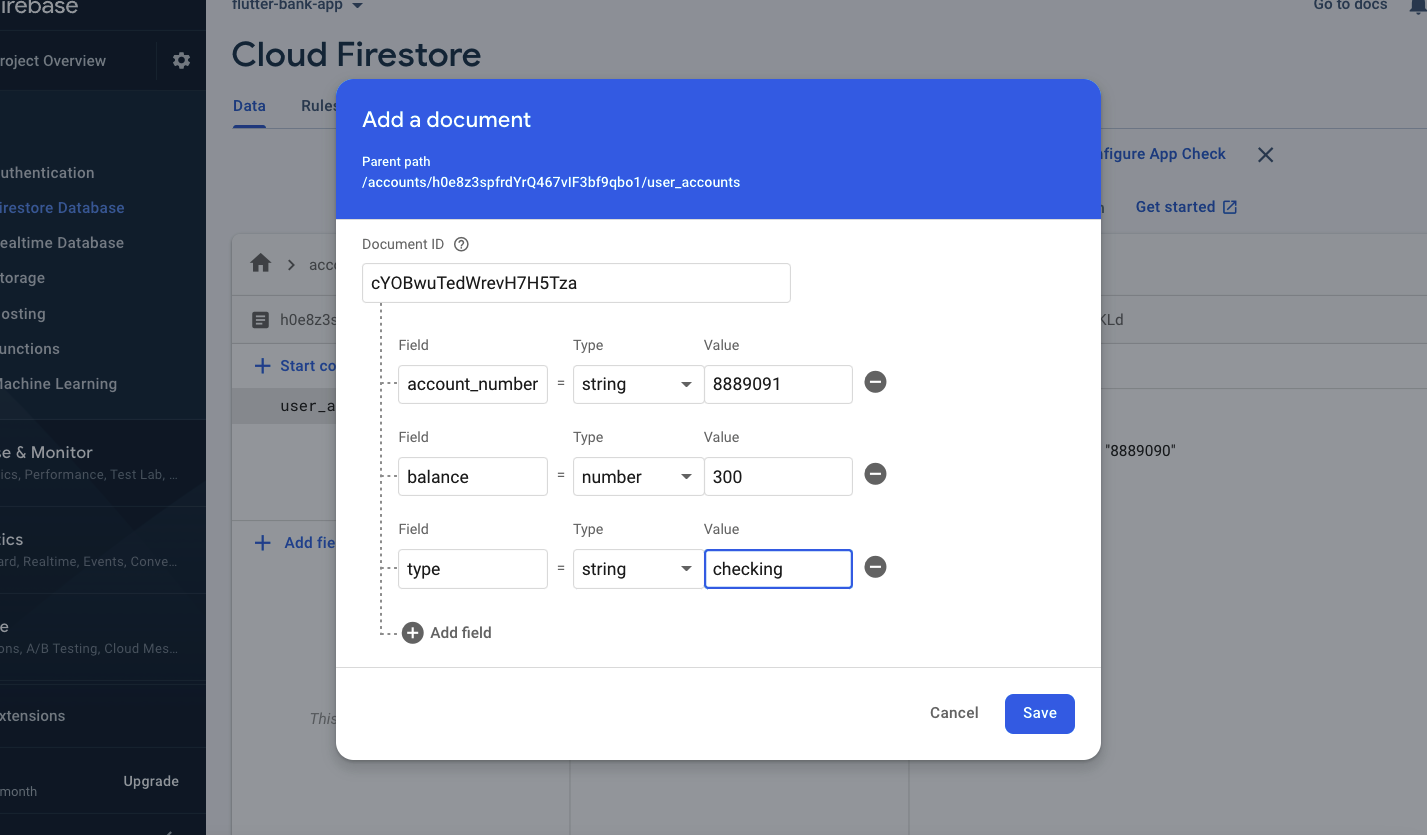Click the Document ID input field
1427x835 pixels.
[576, 283]
